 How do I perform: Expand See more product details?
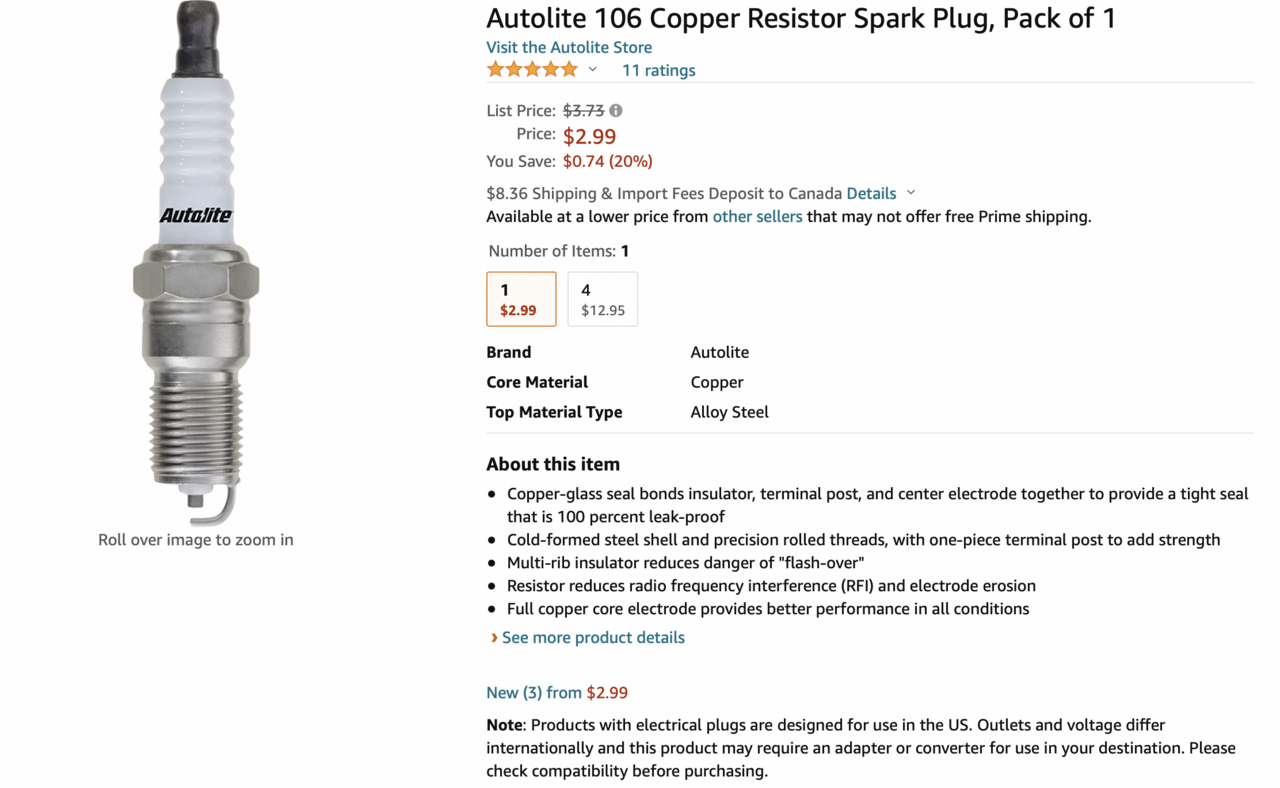pos(593,638)
